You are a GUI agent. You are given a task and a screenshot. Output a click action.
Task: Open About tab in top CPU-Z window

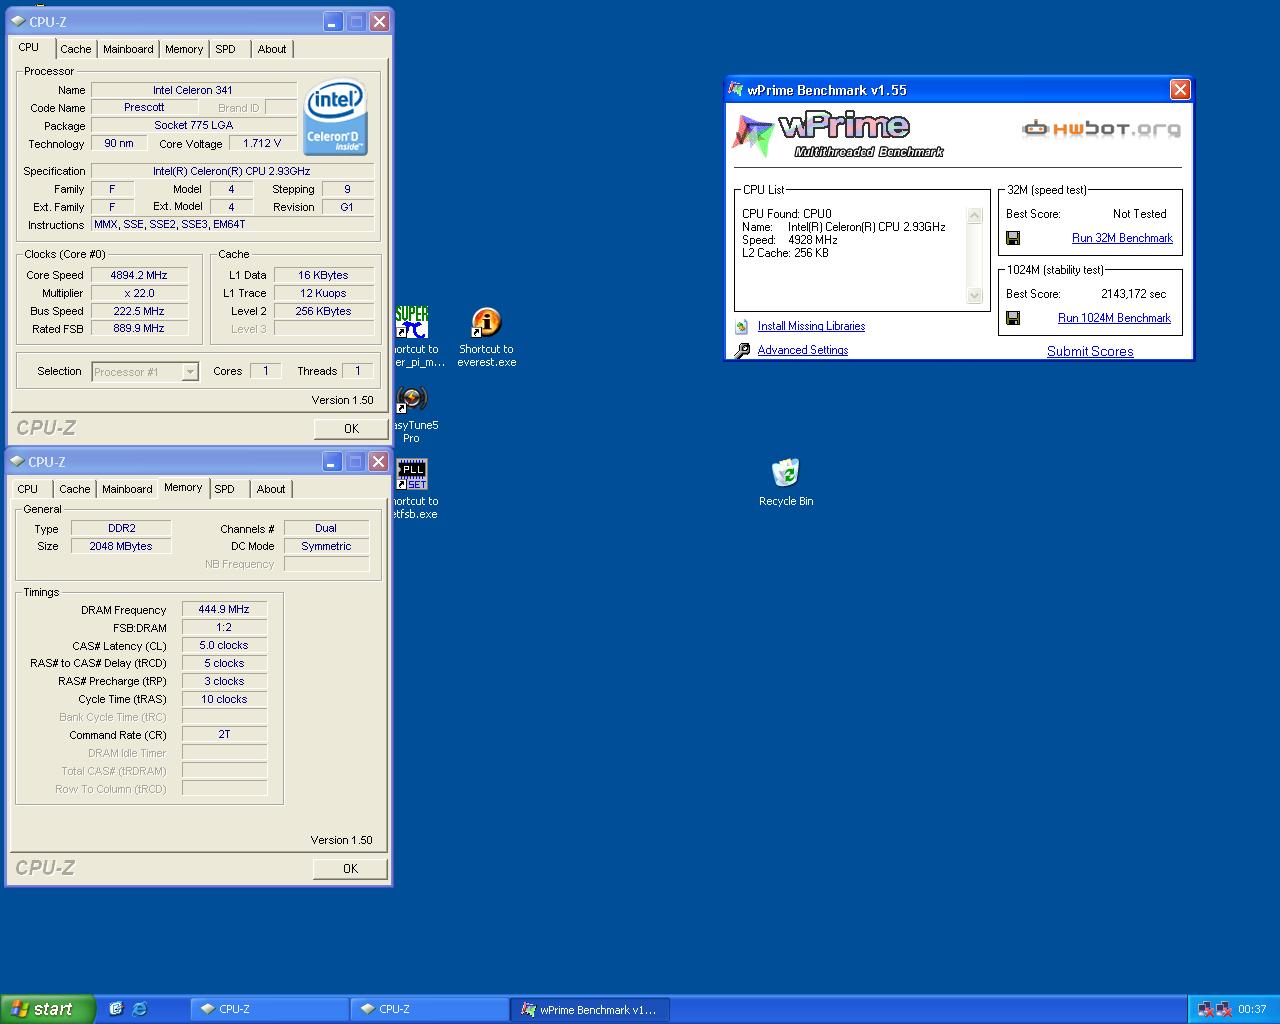coord(271,49)
